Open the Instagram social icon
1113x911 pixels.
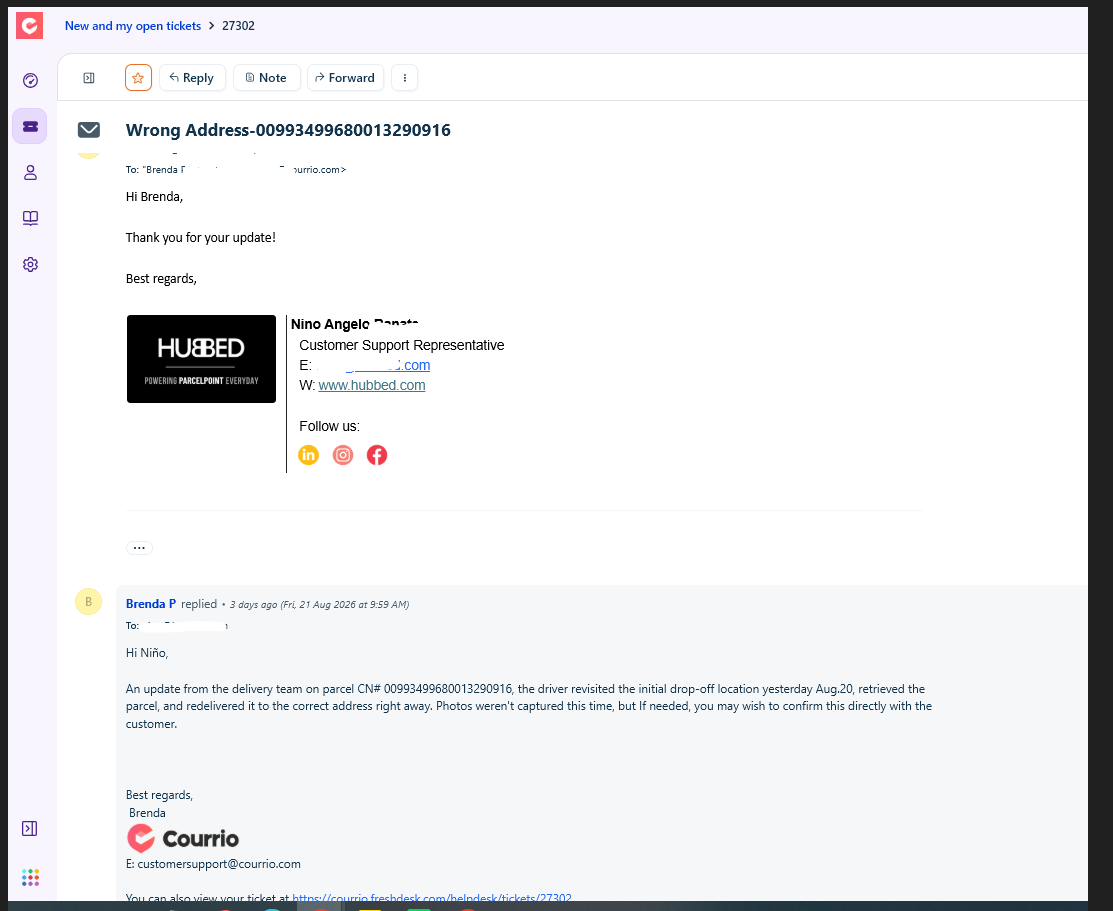pos(343,455)
